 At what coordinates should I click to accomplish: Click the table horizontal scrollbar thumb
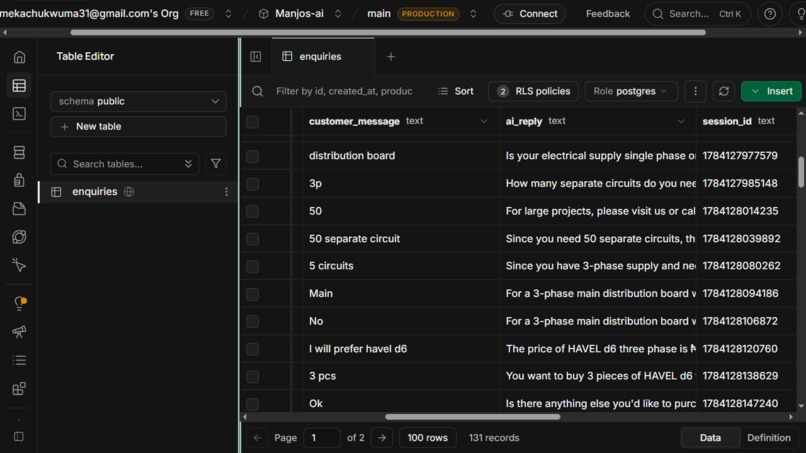pos(472,417)
